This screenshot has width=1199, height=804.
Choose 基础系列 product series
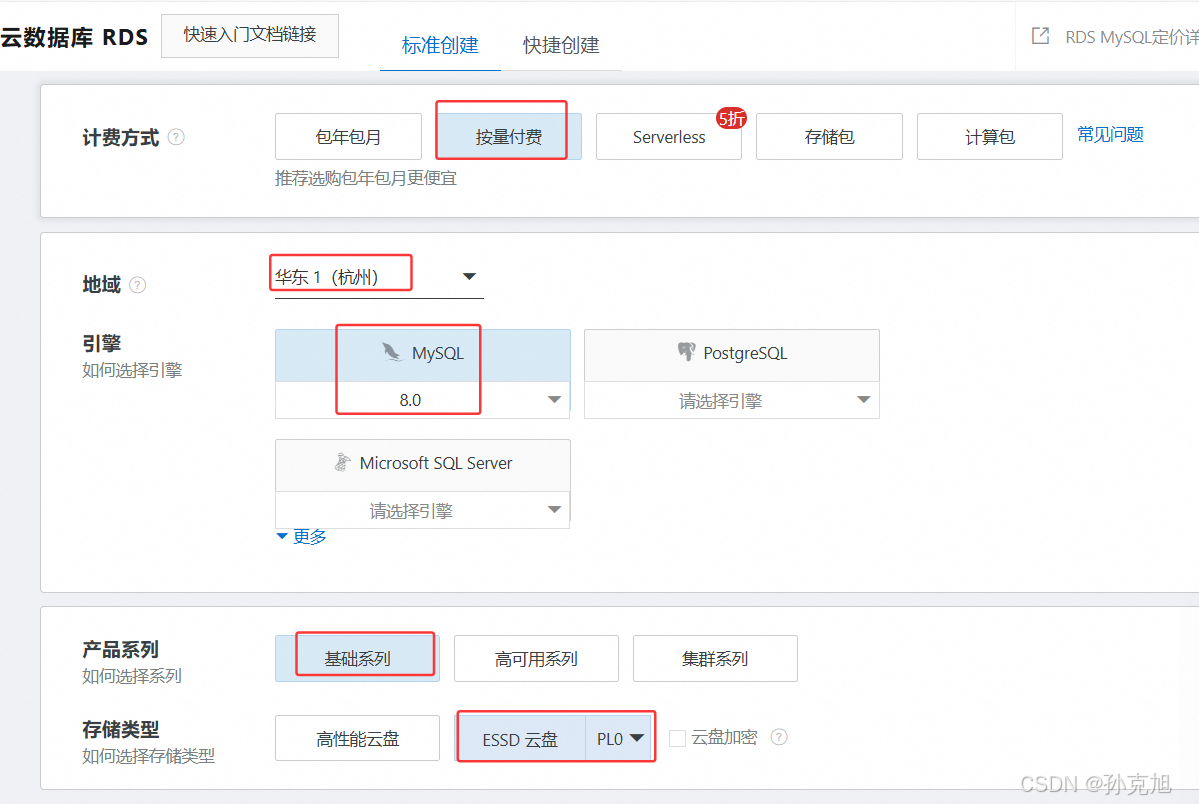pyautogui.click(x=357, y=658)
